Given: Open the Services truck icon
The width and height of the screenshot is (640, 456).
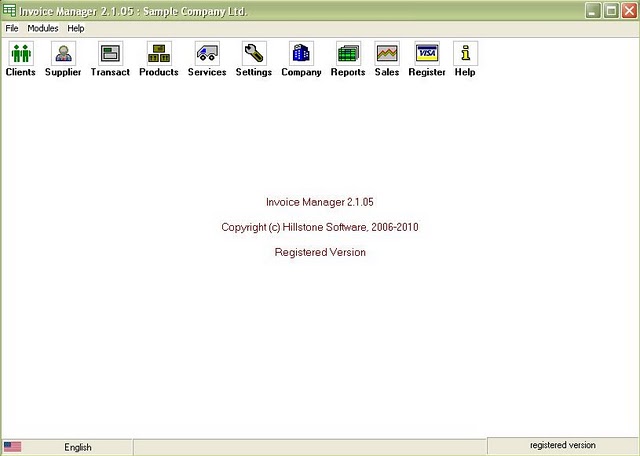Looking at the screenshot, I should (207, 53).
